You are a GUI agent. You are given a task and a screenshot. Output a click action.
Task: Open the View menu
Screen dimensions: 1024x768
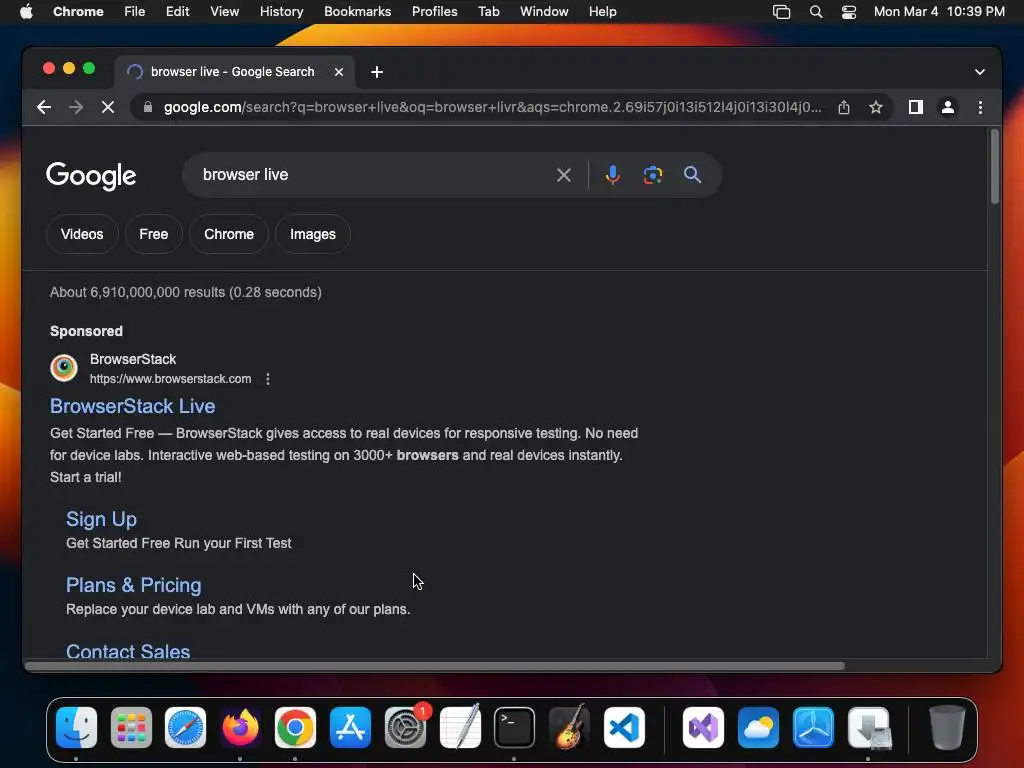[225, 12]
